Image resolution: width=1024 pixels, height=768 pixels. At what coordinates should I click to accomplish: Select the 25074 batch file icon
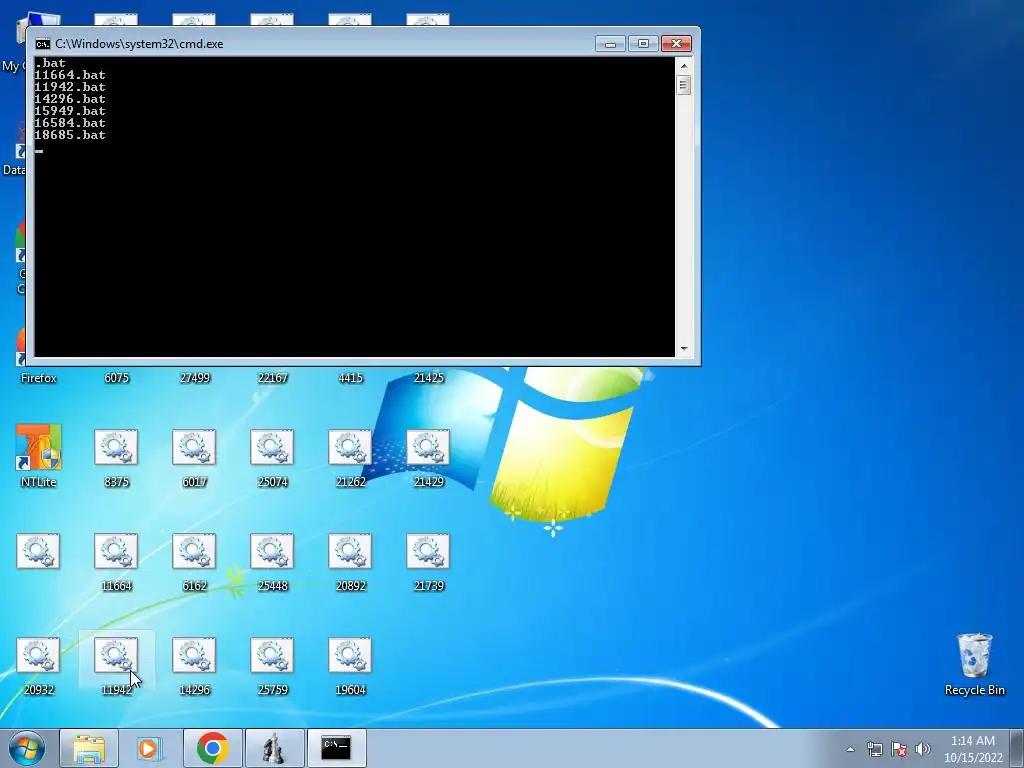(x=272, y=447)
